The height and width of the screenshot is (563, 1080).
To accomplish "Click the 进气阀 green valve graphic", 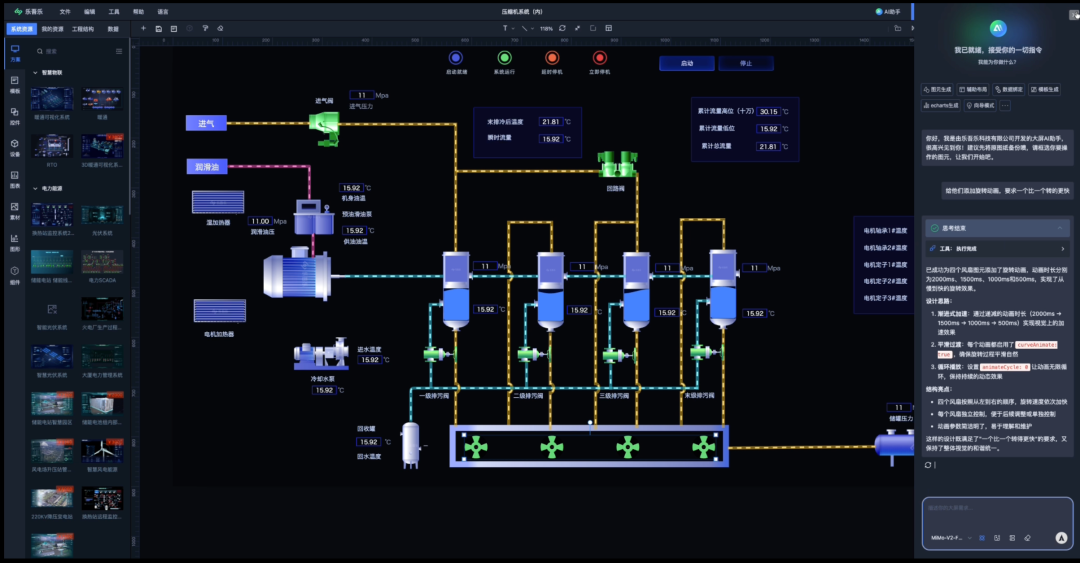I will pos(324,127).
